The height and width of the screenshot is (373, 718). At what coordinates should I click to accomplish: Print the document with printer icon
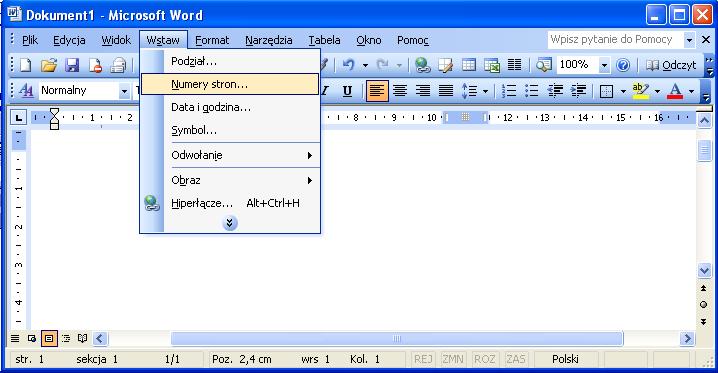coord(118,65)
